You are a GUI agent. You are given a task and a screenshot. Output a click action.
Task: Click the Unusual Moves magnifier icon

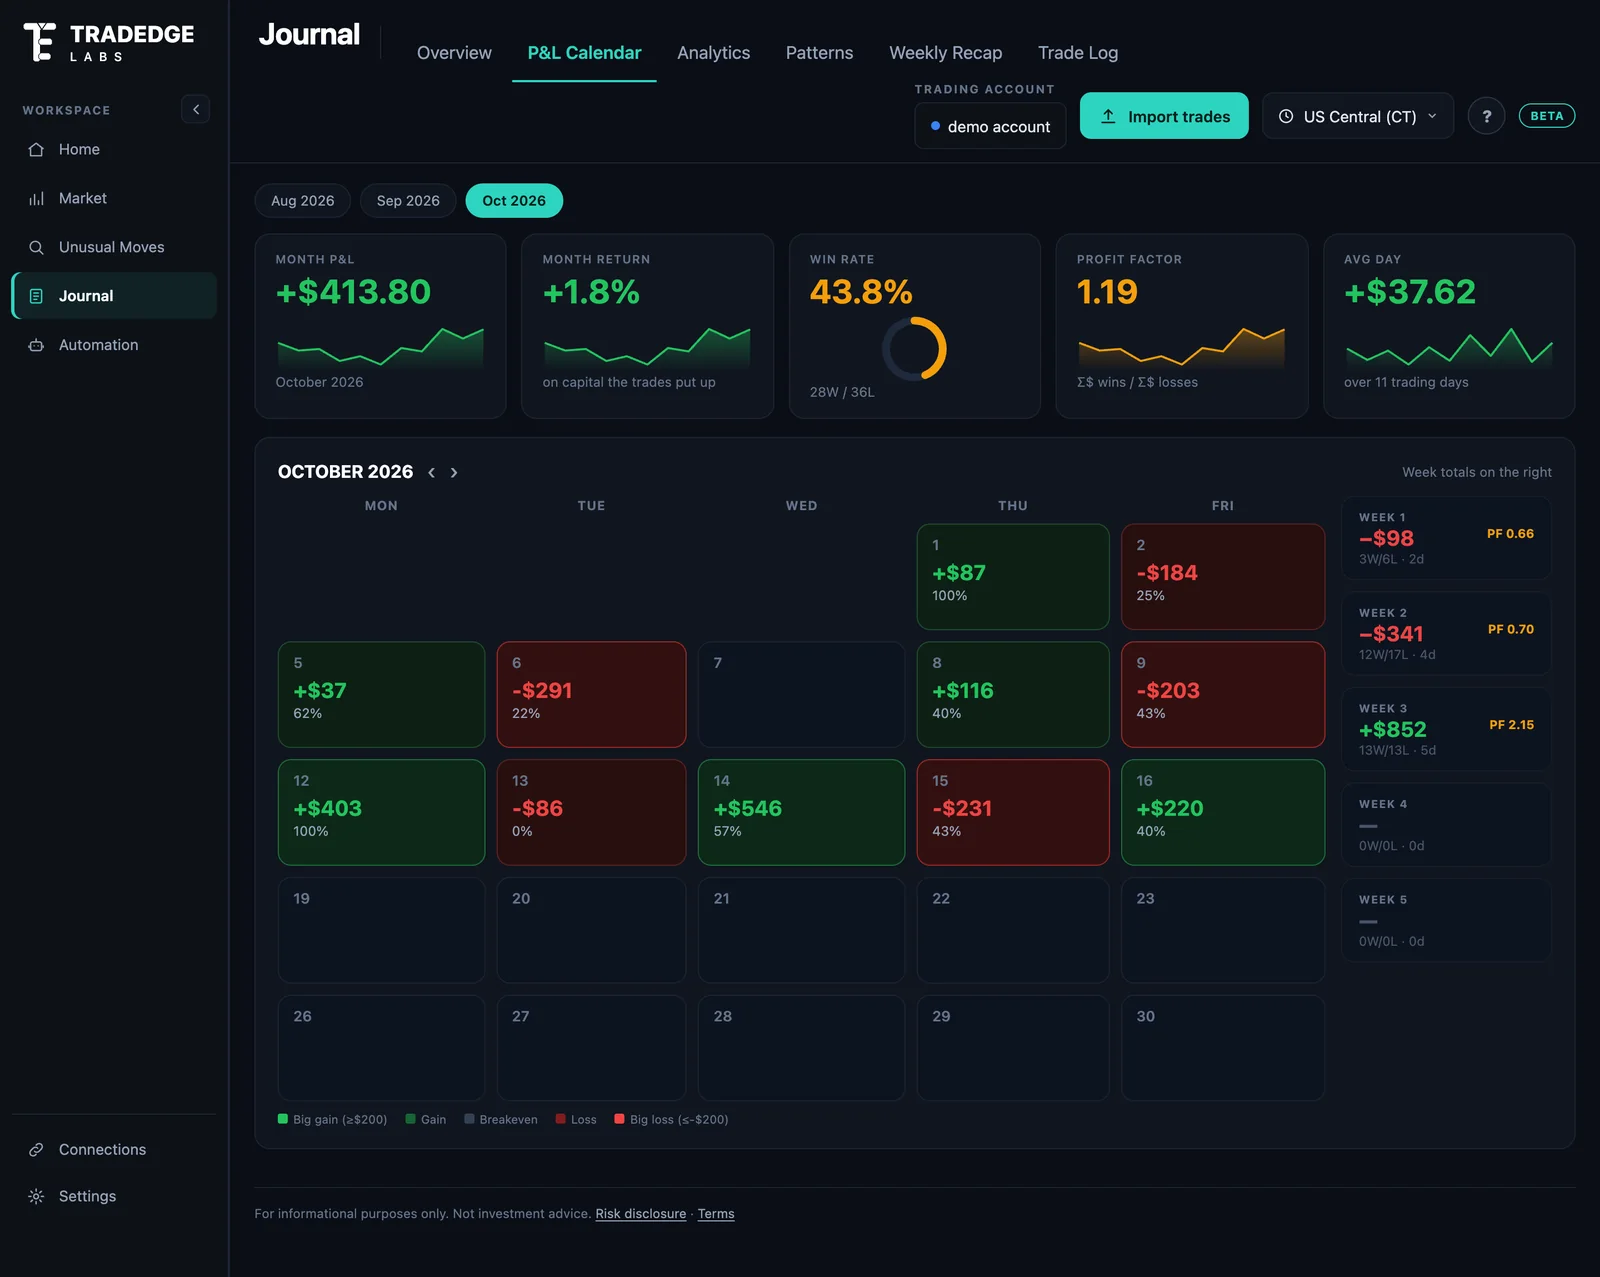36,247
